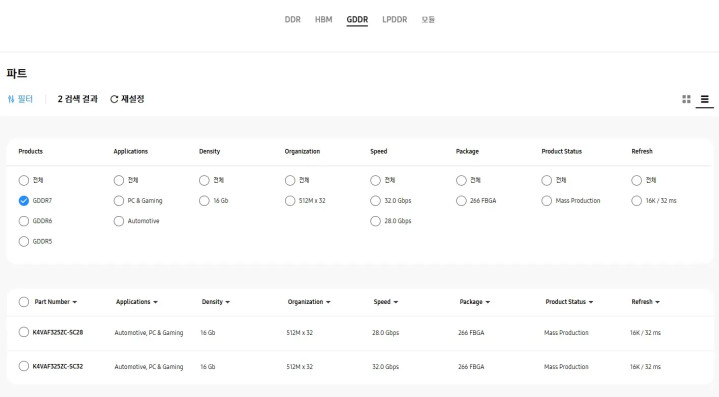The width and height of the screenshot is (719, 397).
Task: Click Automotive, PC & Gaming in SC28 row
Action: pos(149,333)
